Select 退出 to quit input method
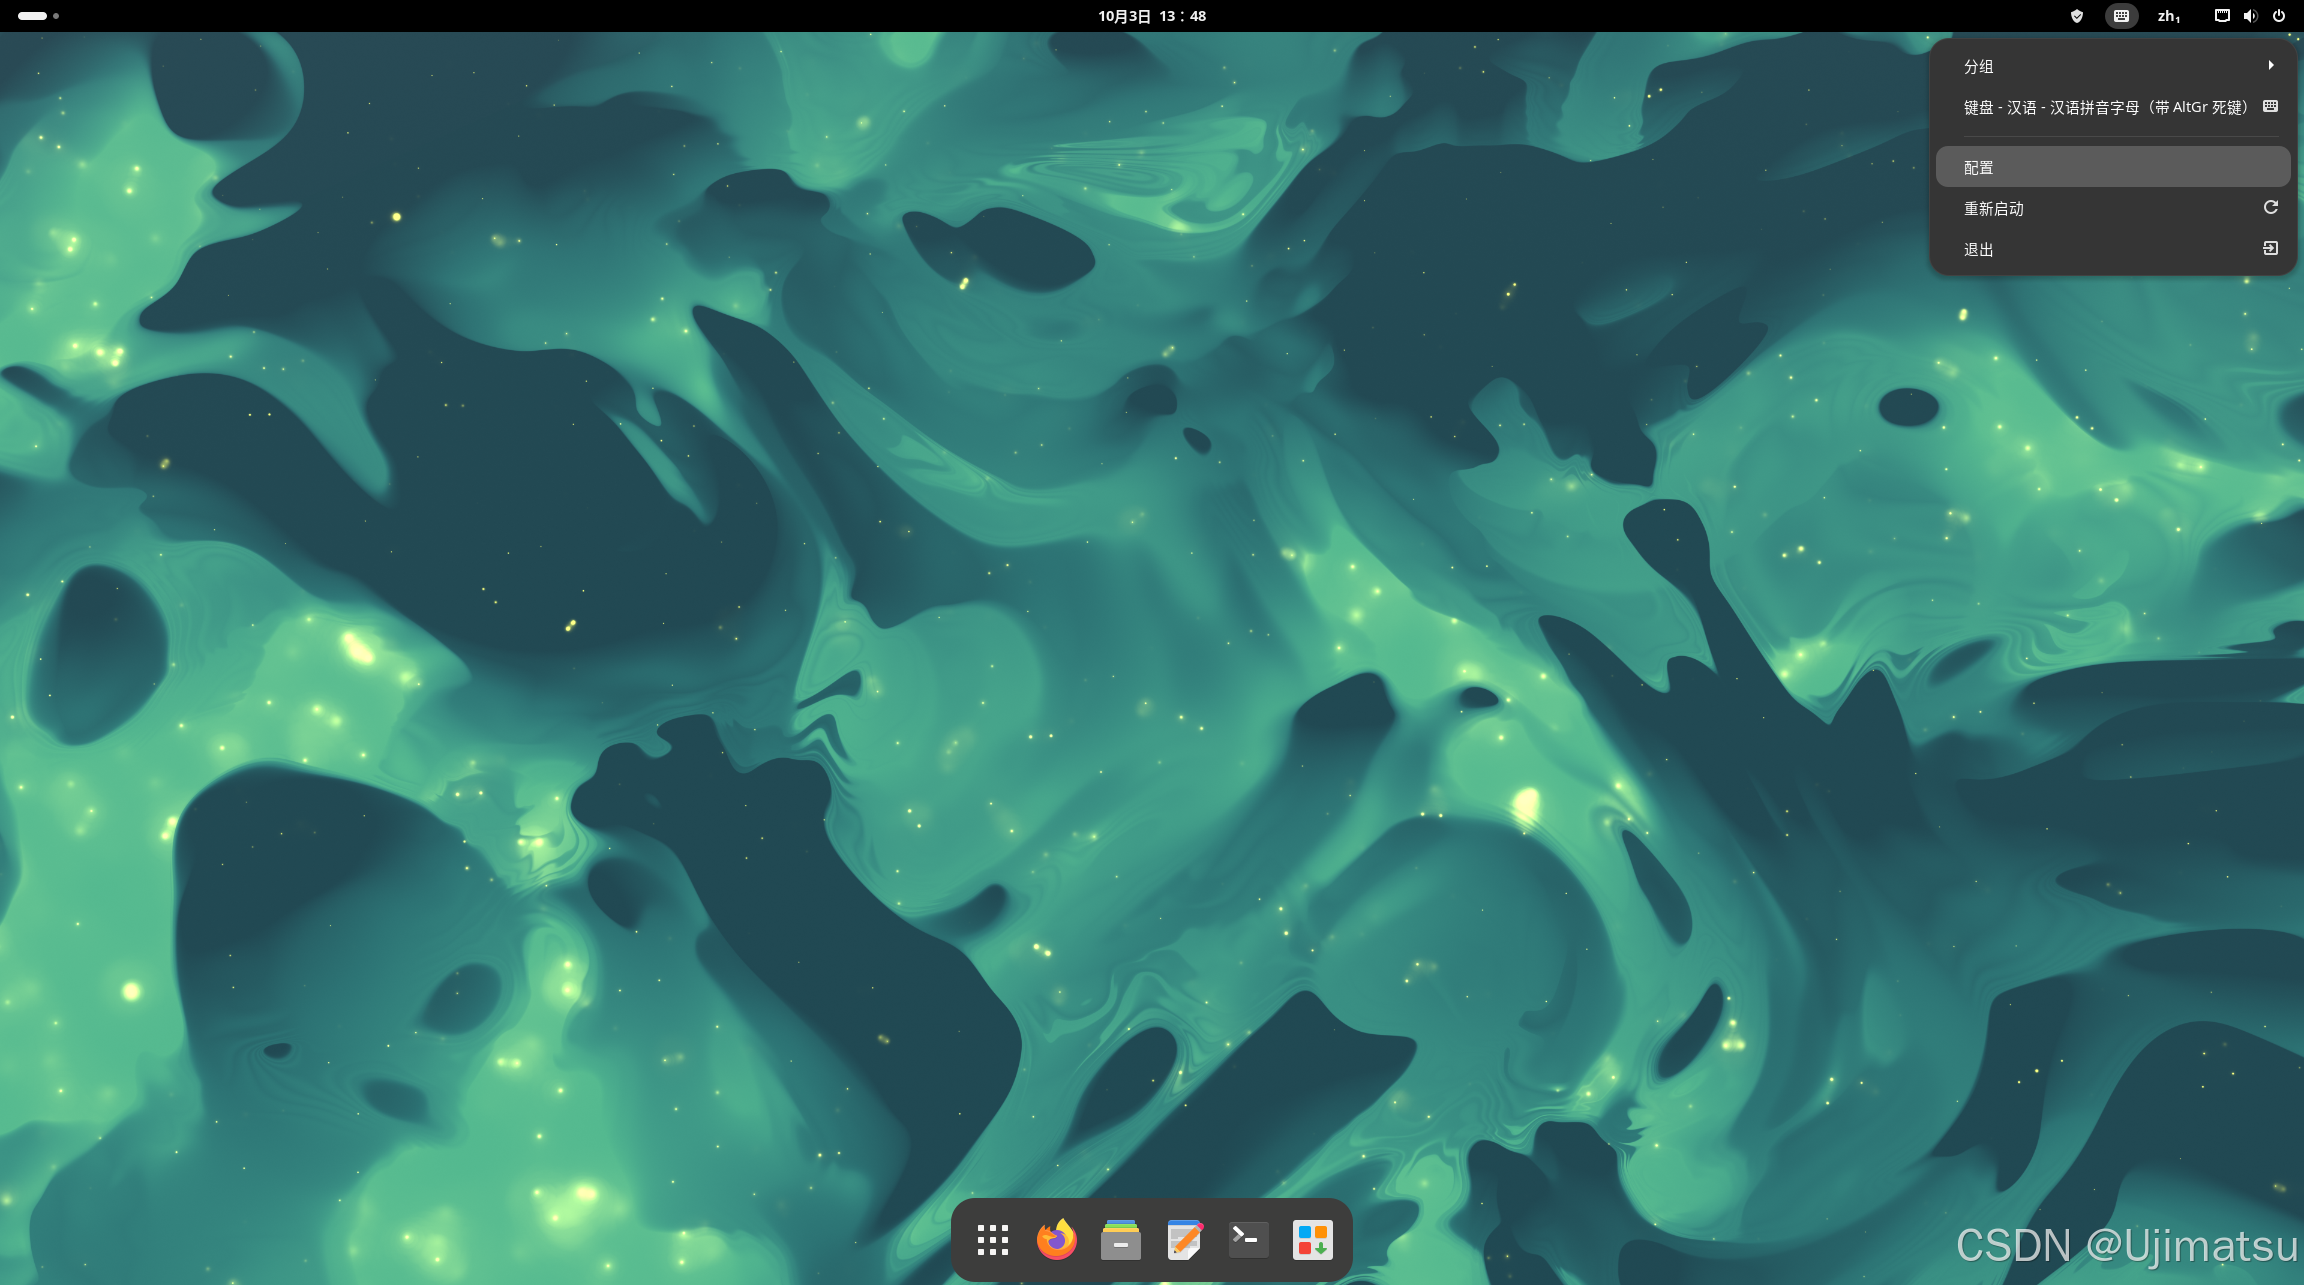Viewport: 2304px width, 1285px height. coord(2112,249)
